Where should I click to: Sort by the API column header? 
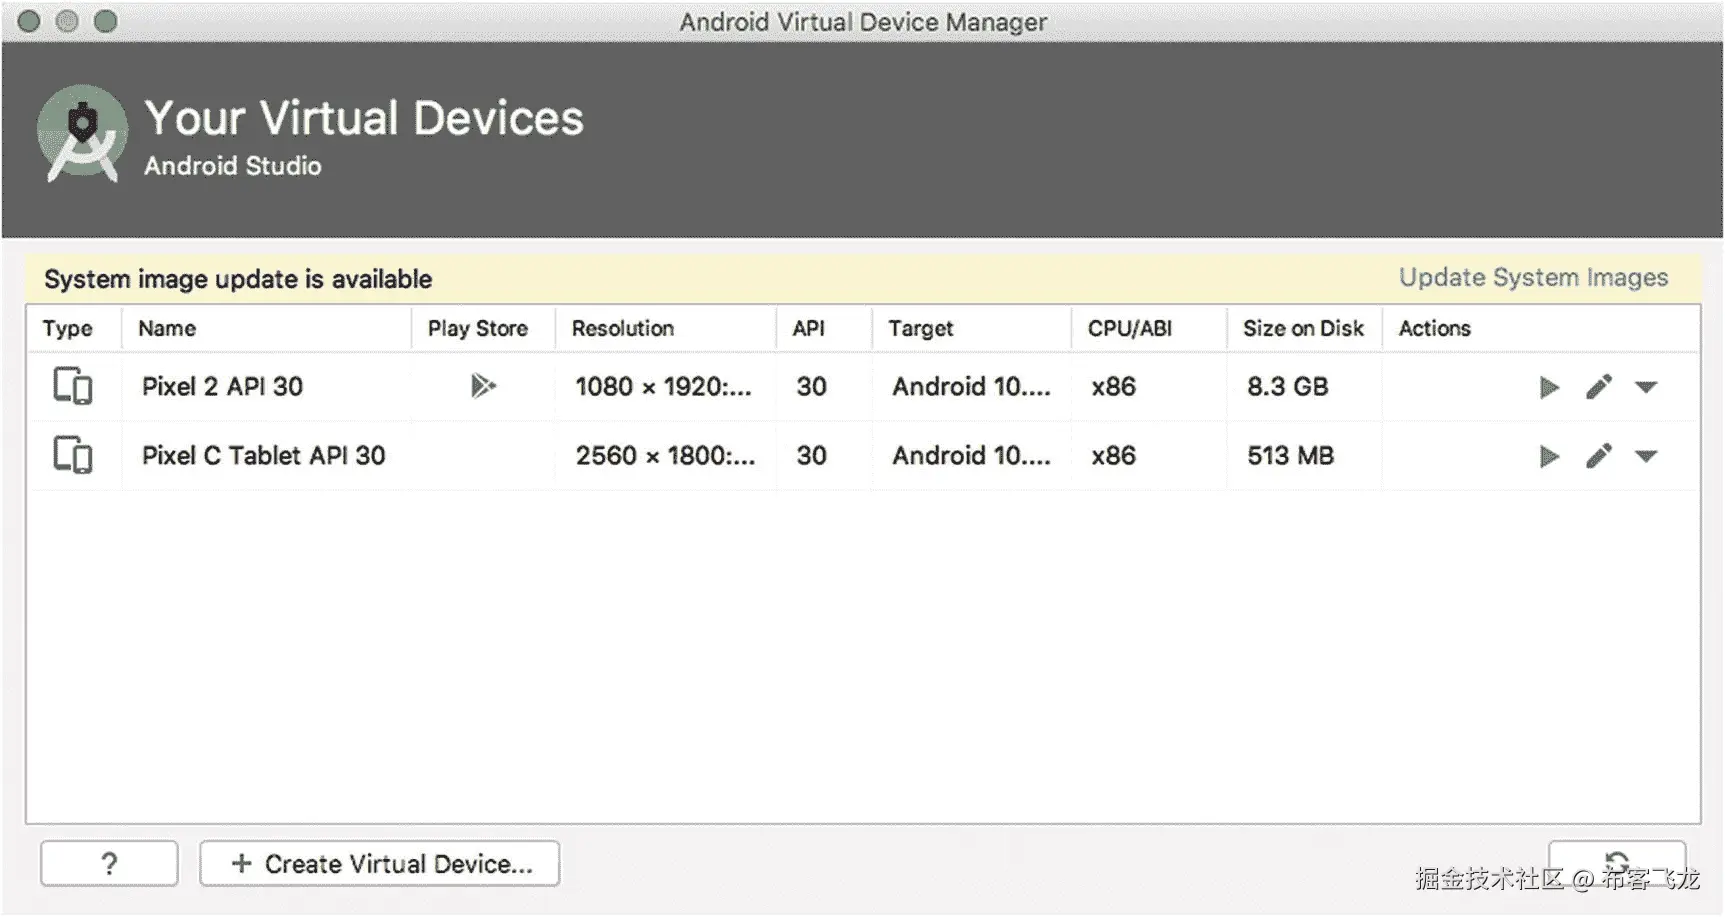808,329
